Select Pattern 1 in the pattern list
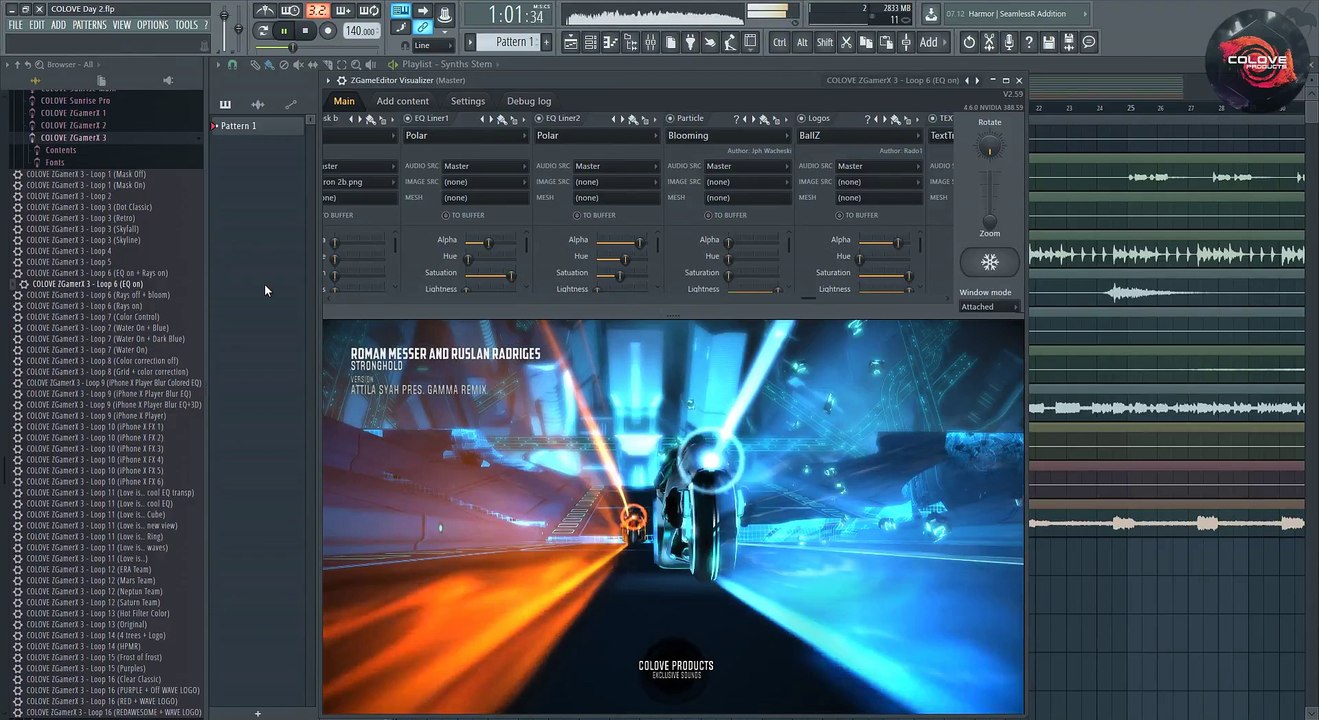The width and height of the screenshot is (1319, 720). (x=257, y=126)
